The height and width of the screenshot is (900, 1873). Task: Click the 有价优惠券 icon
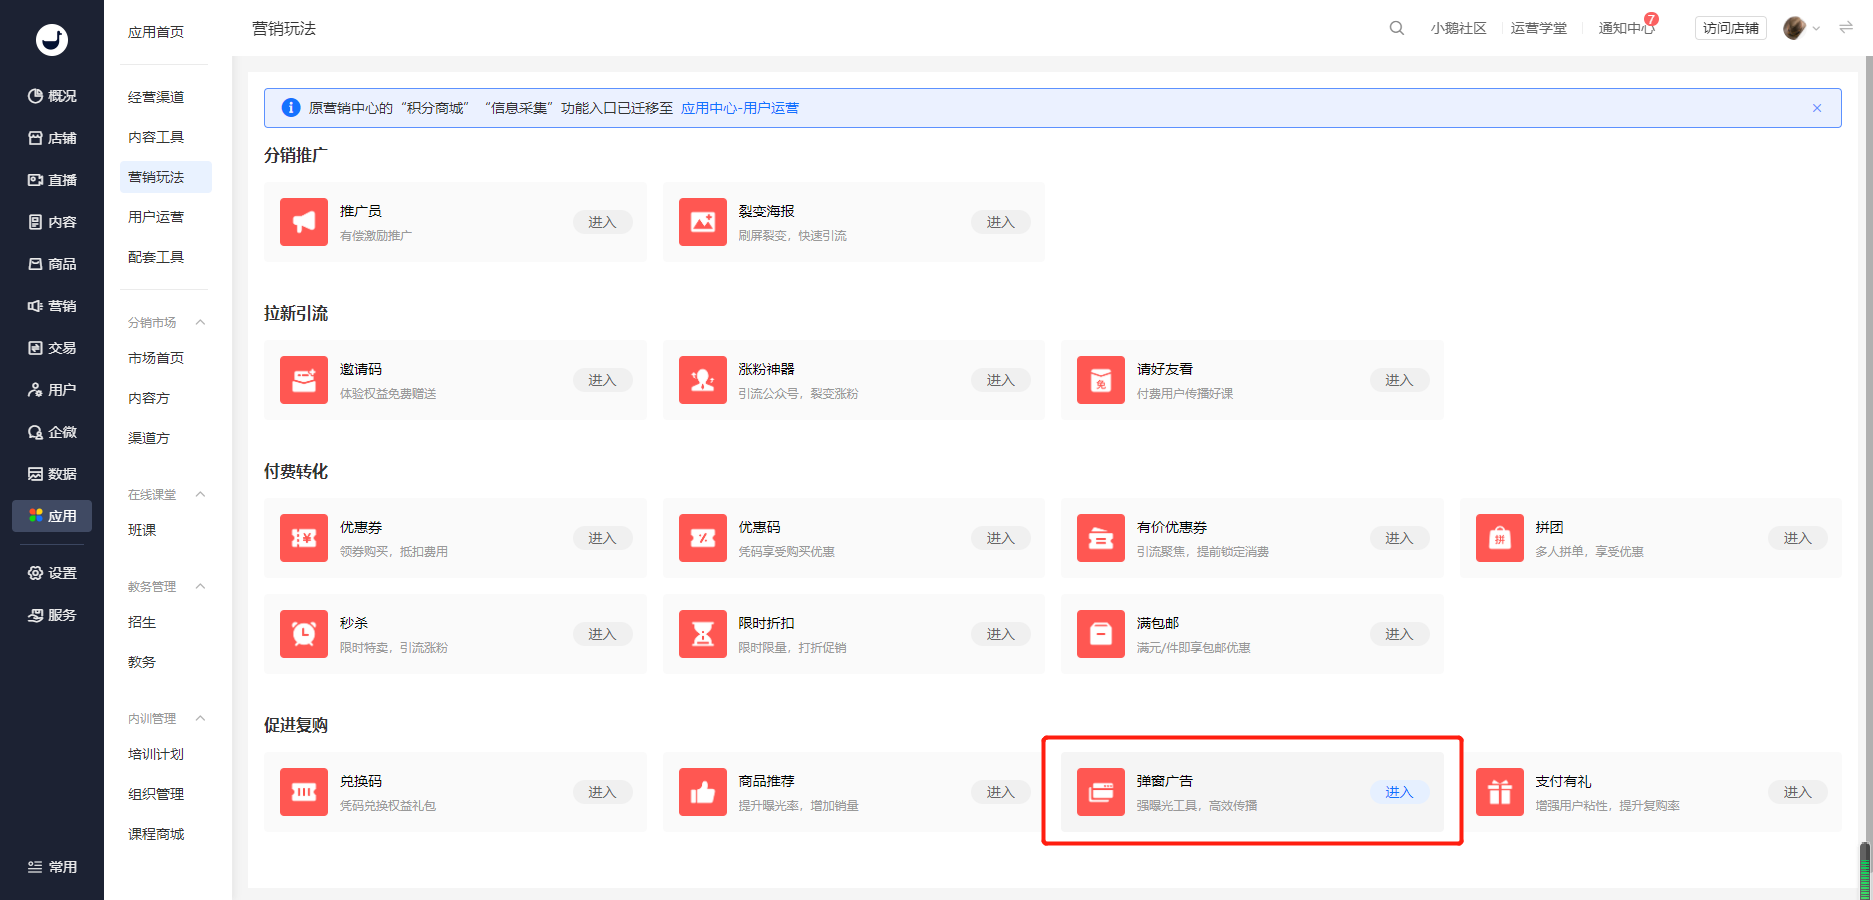tap(1101, 538)
